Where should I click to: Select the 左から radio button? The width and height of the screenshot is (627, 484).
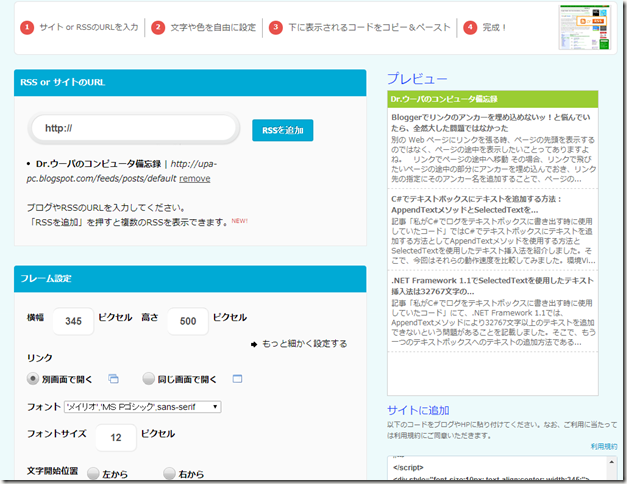click(x=93, y=474)
